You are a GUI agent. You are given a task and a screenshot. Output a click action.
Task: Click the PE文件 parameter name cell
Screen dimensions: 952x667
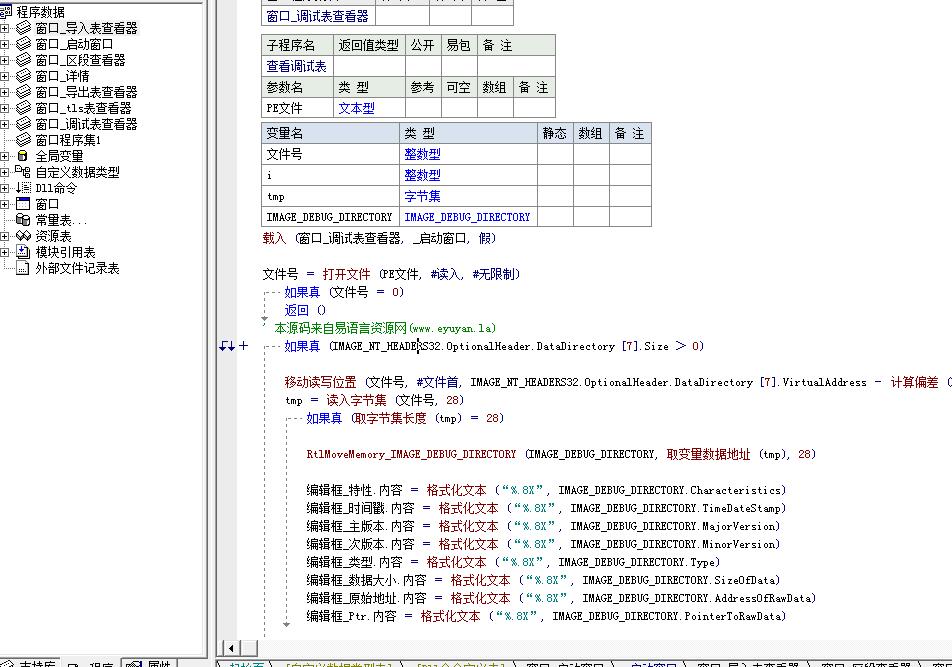coord(297,108)
